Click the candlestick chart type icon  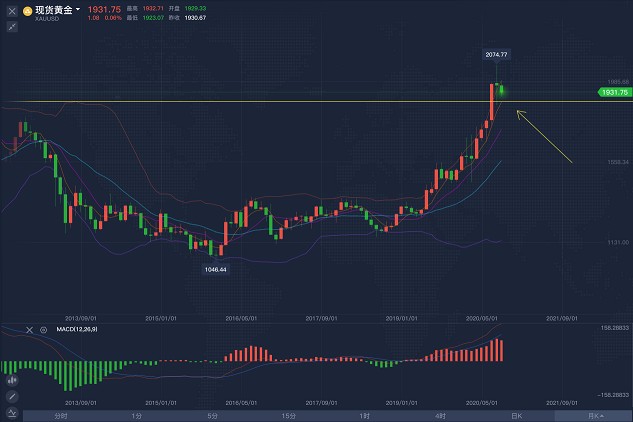[x=12, y=380]
